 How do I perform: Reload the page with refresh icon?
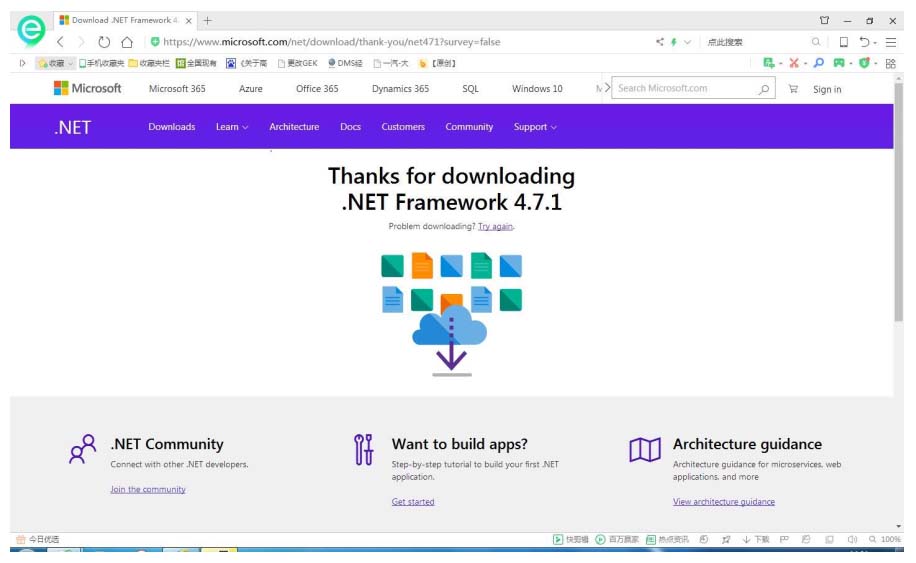(x=104, y=42)
